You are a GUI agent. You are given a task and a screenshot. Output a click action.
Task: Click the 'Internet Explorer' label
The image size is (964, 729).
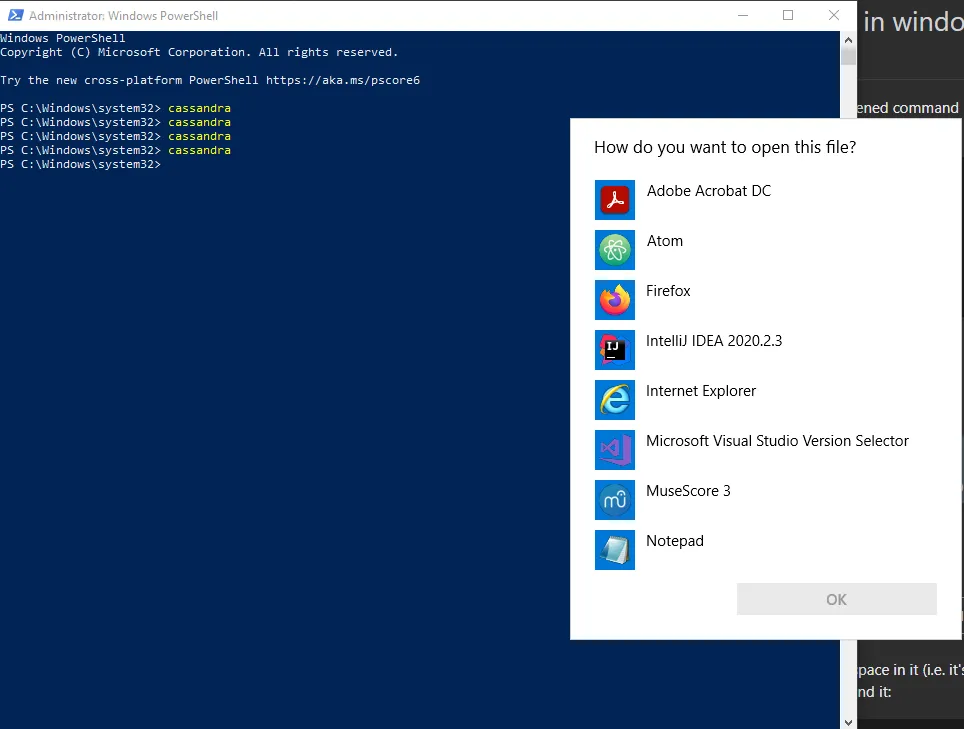tap(701, 391)
